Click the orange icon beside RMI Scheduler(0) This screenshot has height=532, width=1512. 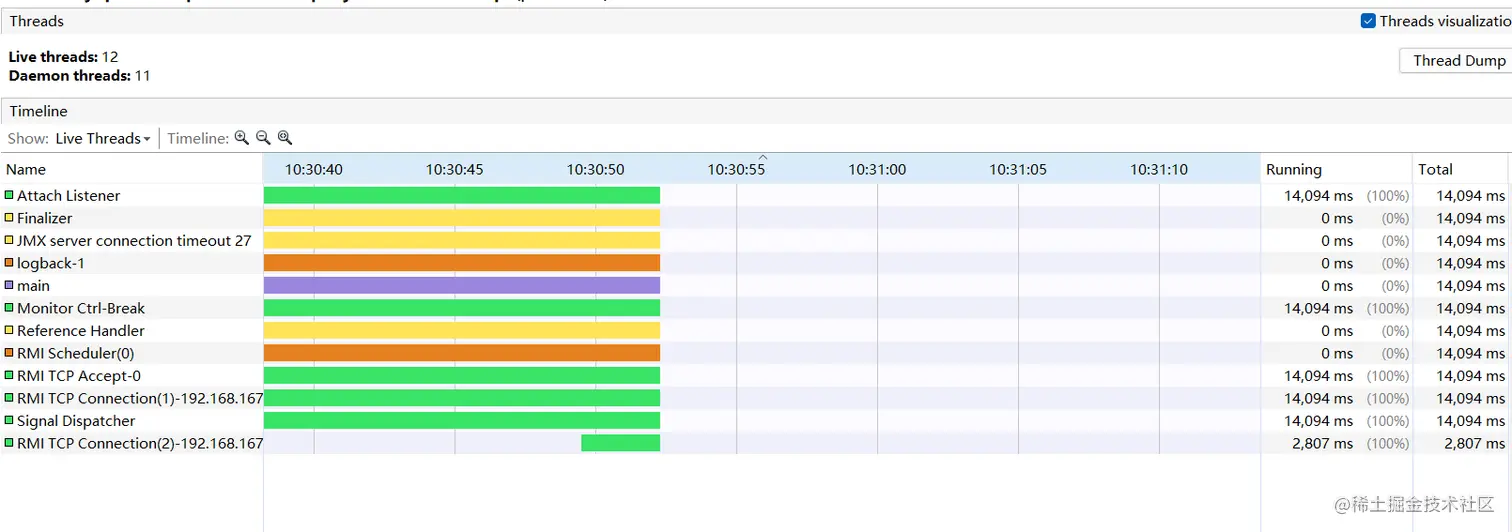click(x=9, y=353)
